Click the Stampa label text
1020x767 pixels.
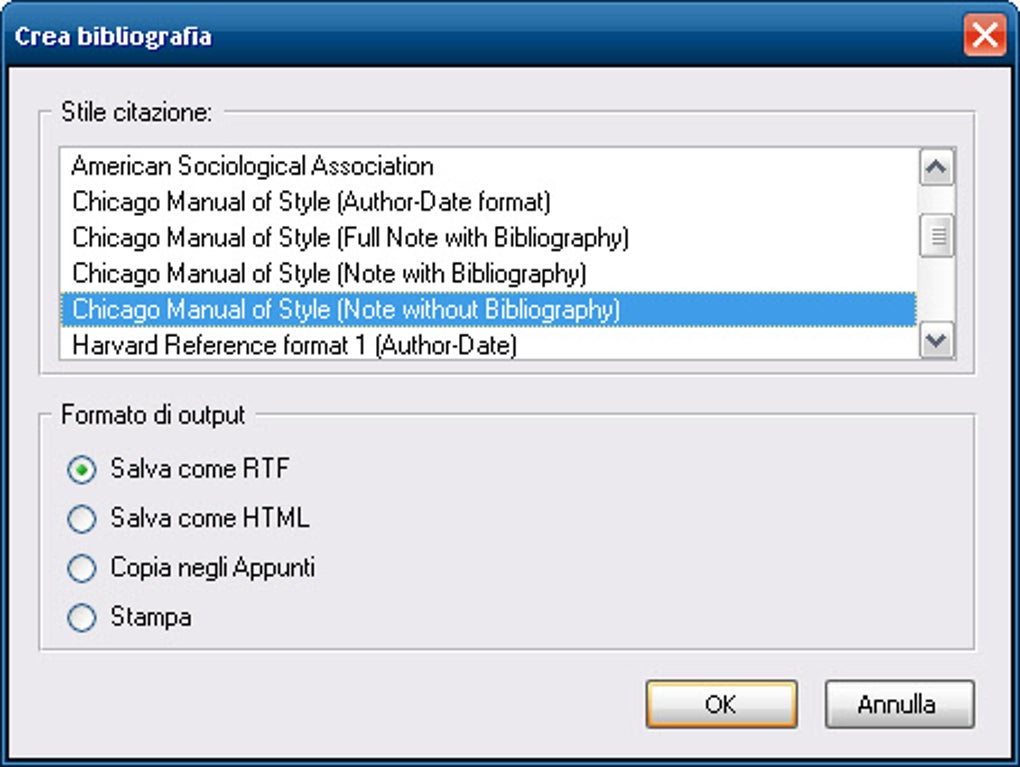click(151, 617)
